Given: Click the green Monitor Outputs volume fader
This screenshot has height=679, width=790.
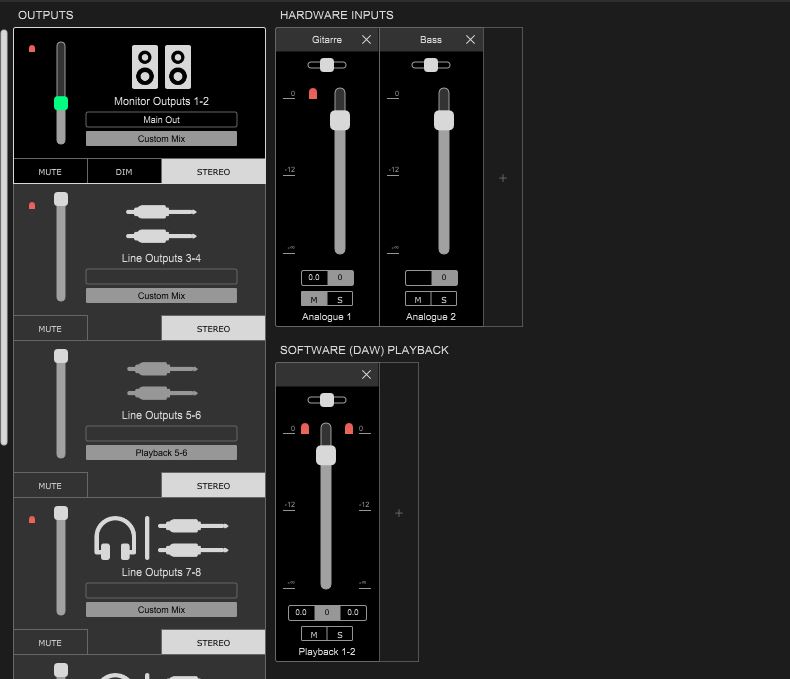Looking at the screenshot, I should 61,103.
